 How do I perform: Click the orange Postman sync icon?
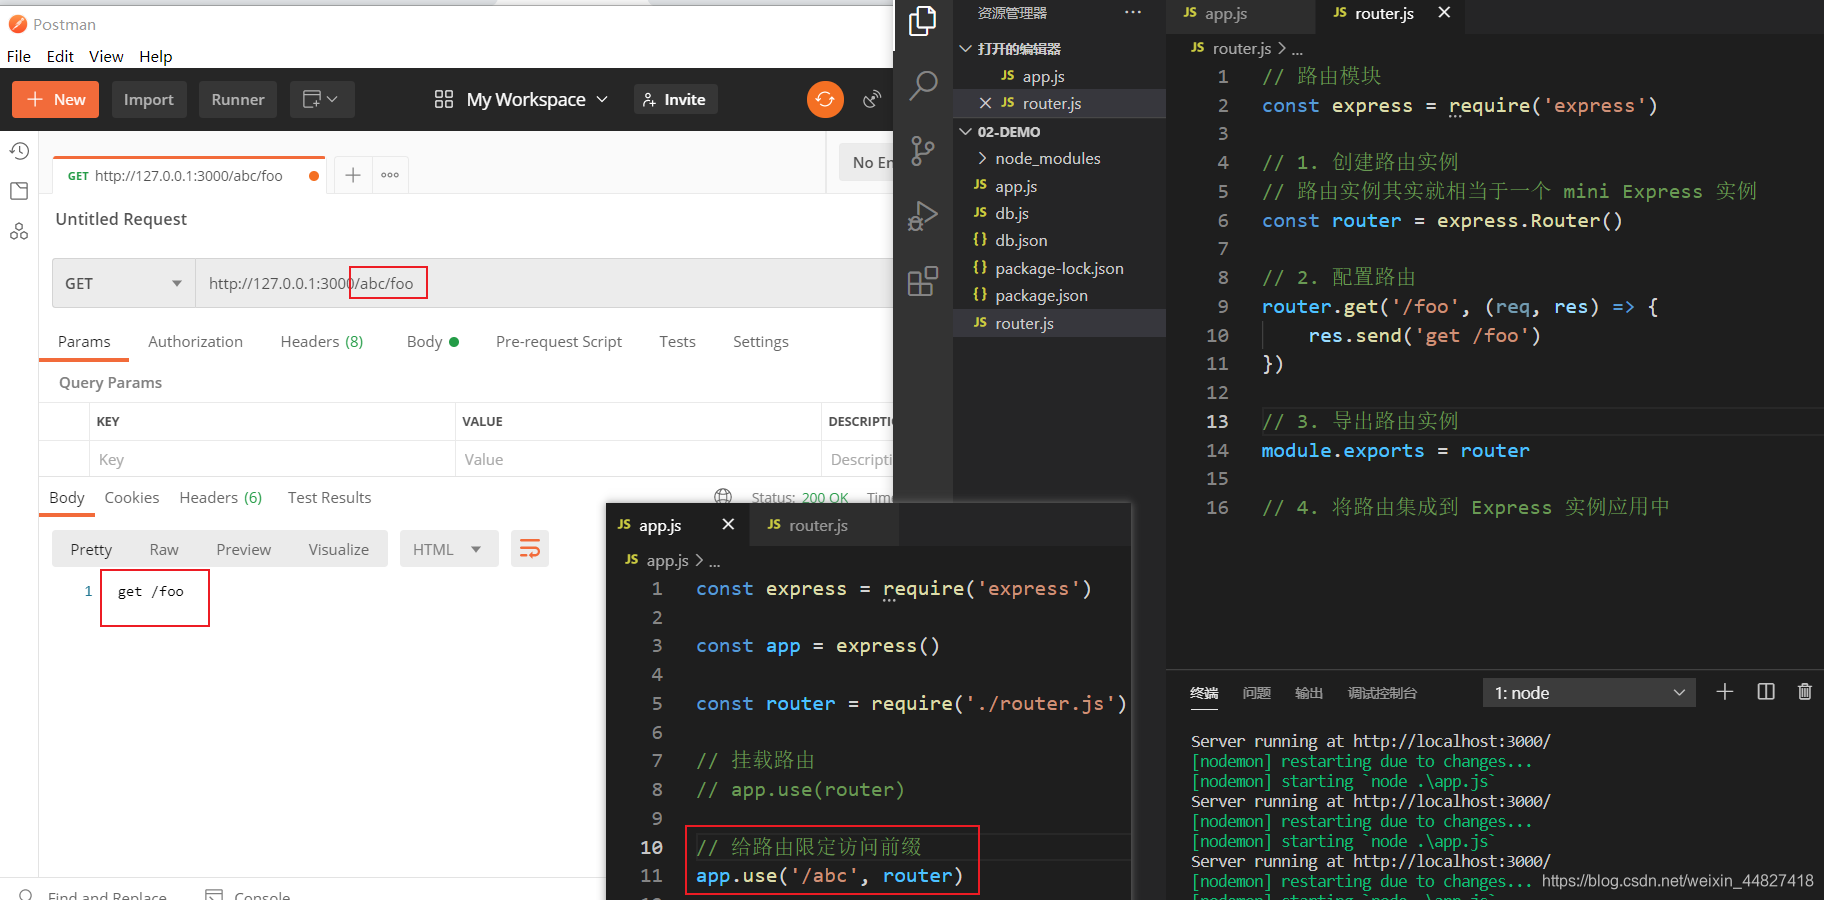(x=825, y=99)
